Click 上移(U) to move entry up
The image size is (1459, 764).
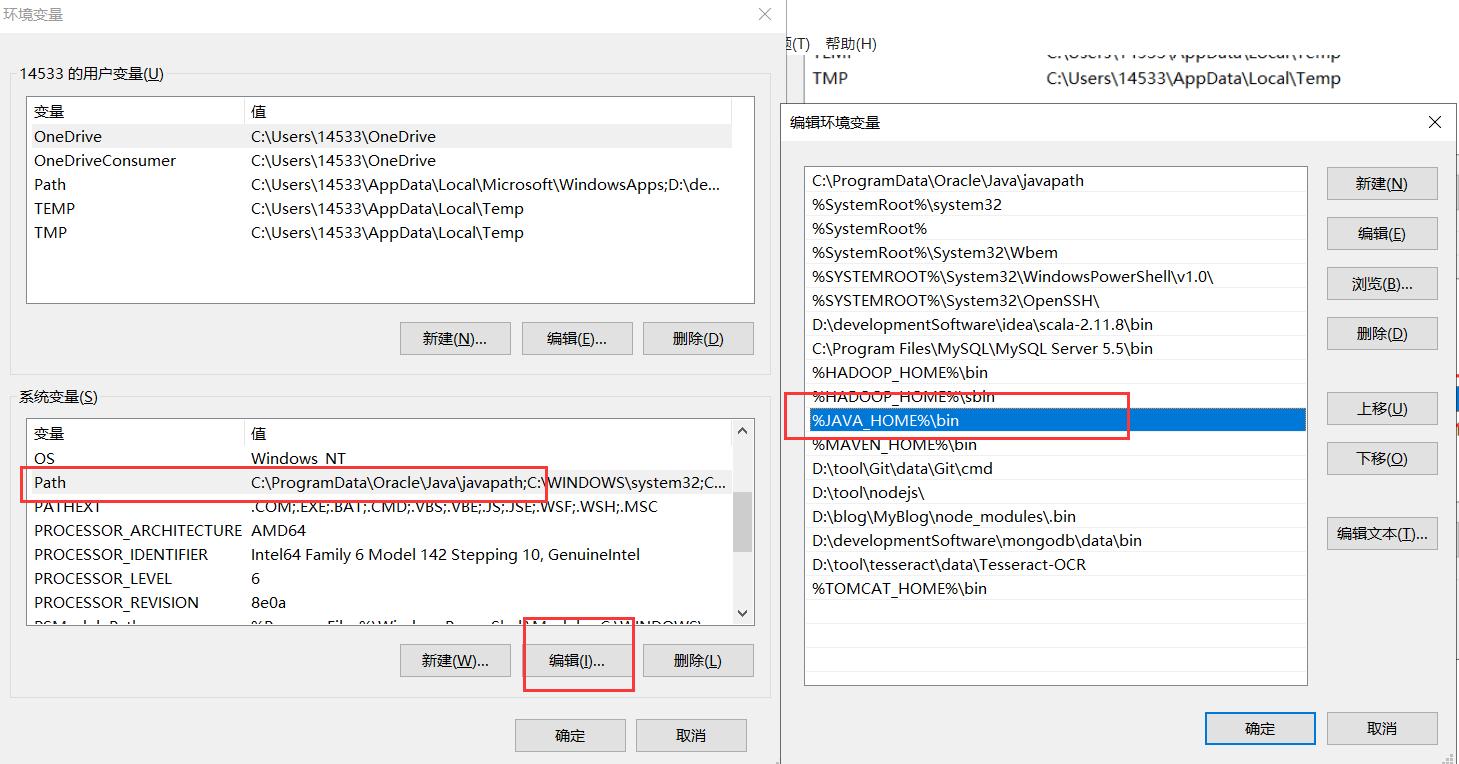[x=1382, y=409]
